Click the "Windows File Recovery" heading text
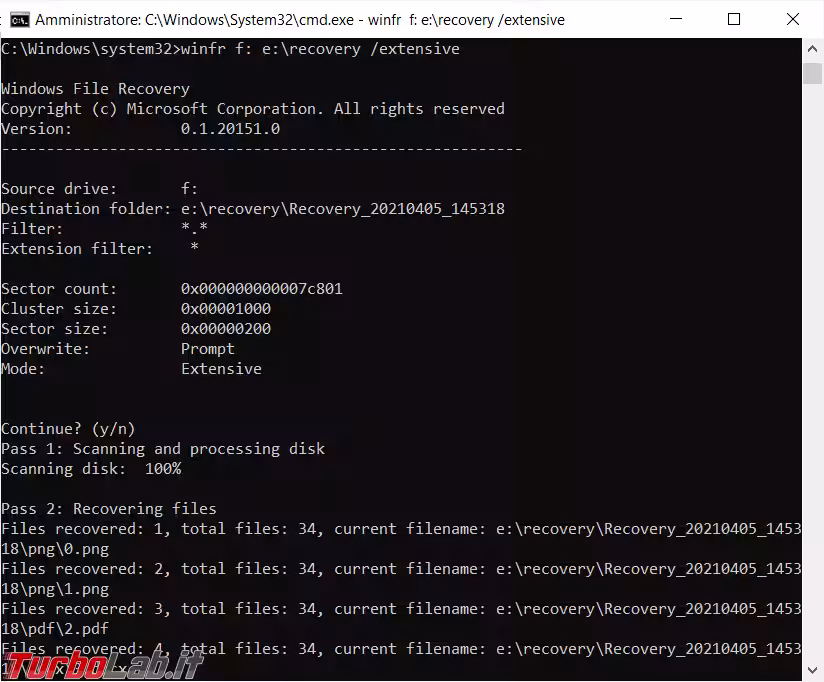The width and height of the screenshot is (824, 682). (x=95, y=89)
